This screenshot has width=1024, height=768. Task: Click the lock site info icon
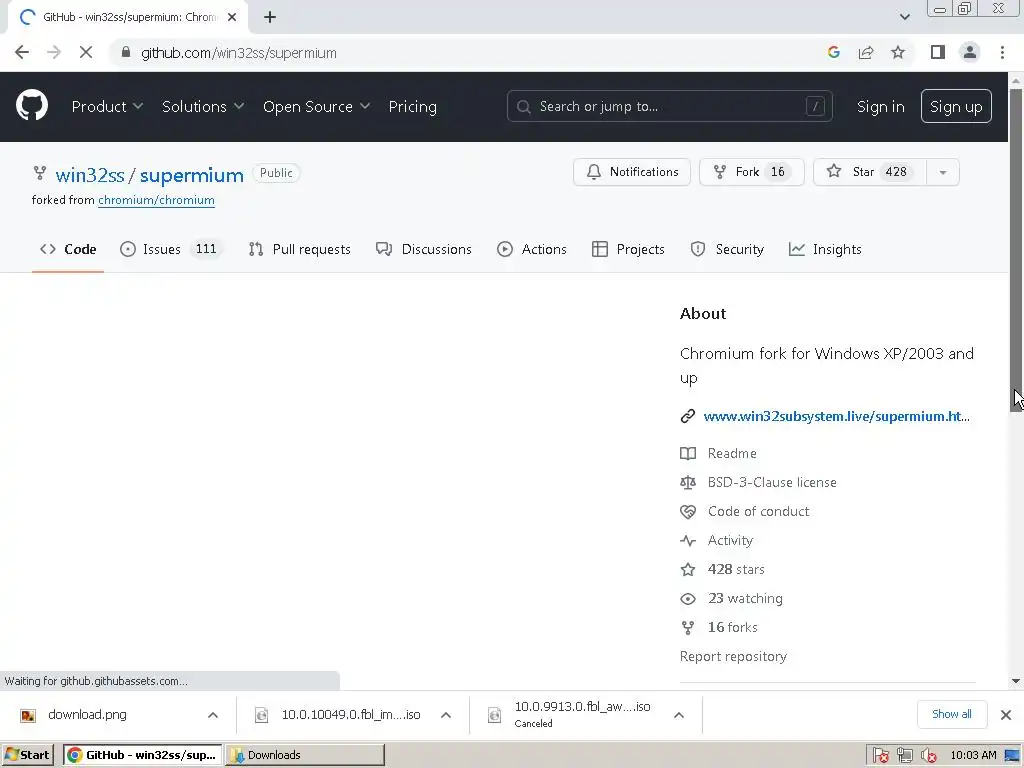(x=126, y=52)
